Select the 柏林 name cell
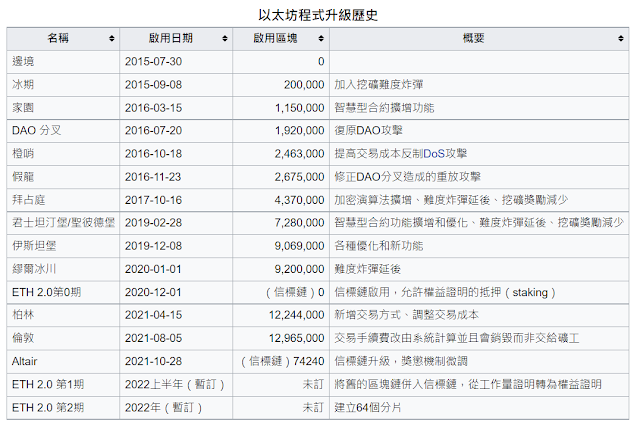Image resolution: width=640 pixels, height=433 pixels. click(x=63, y=315)
